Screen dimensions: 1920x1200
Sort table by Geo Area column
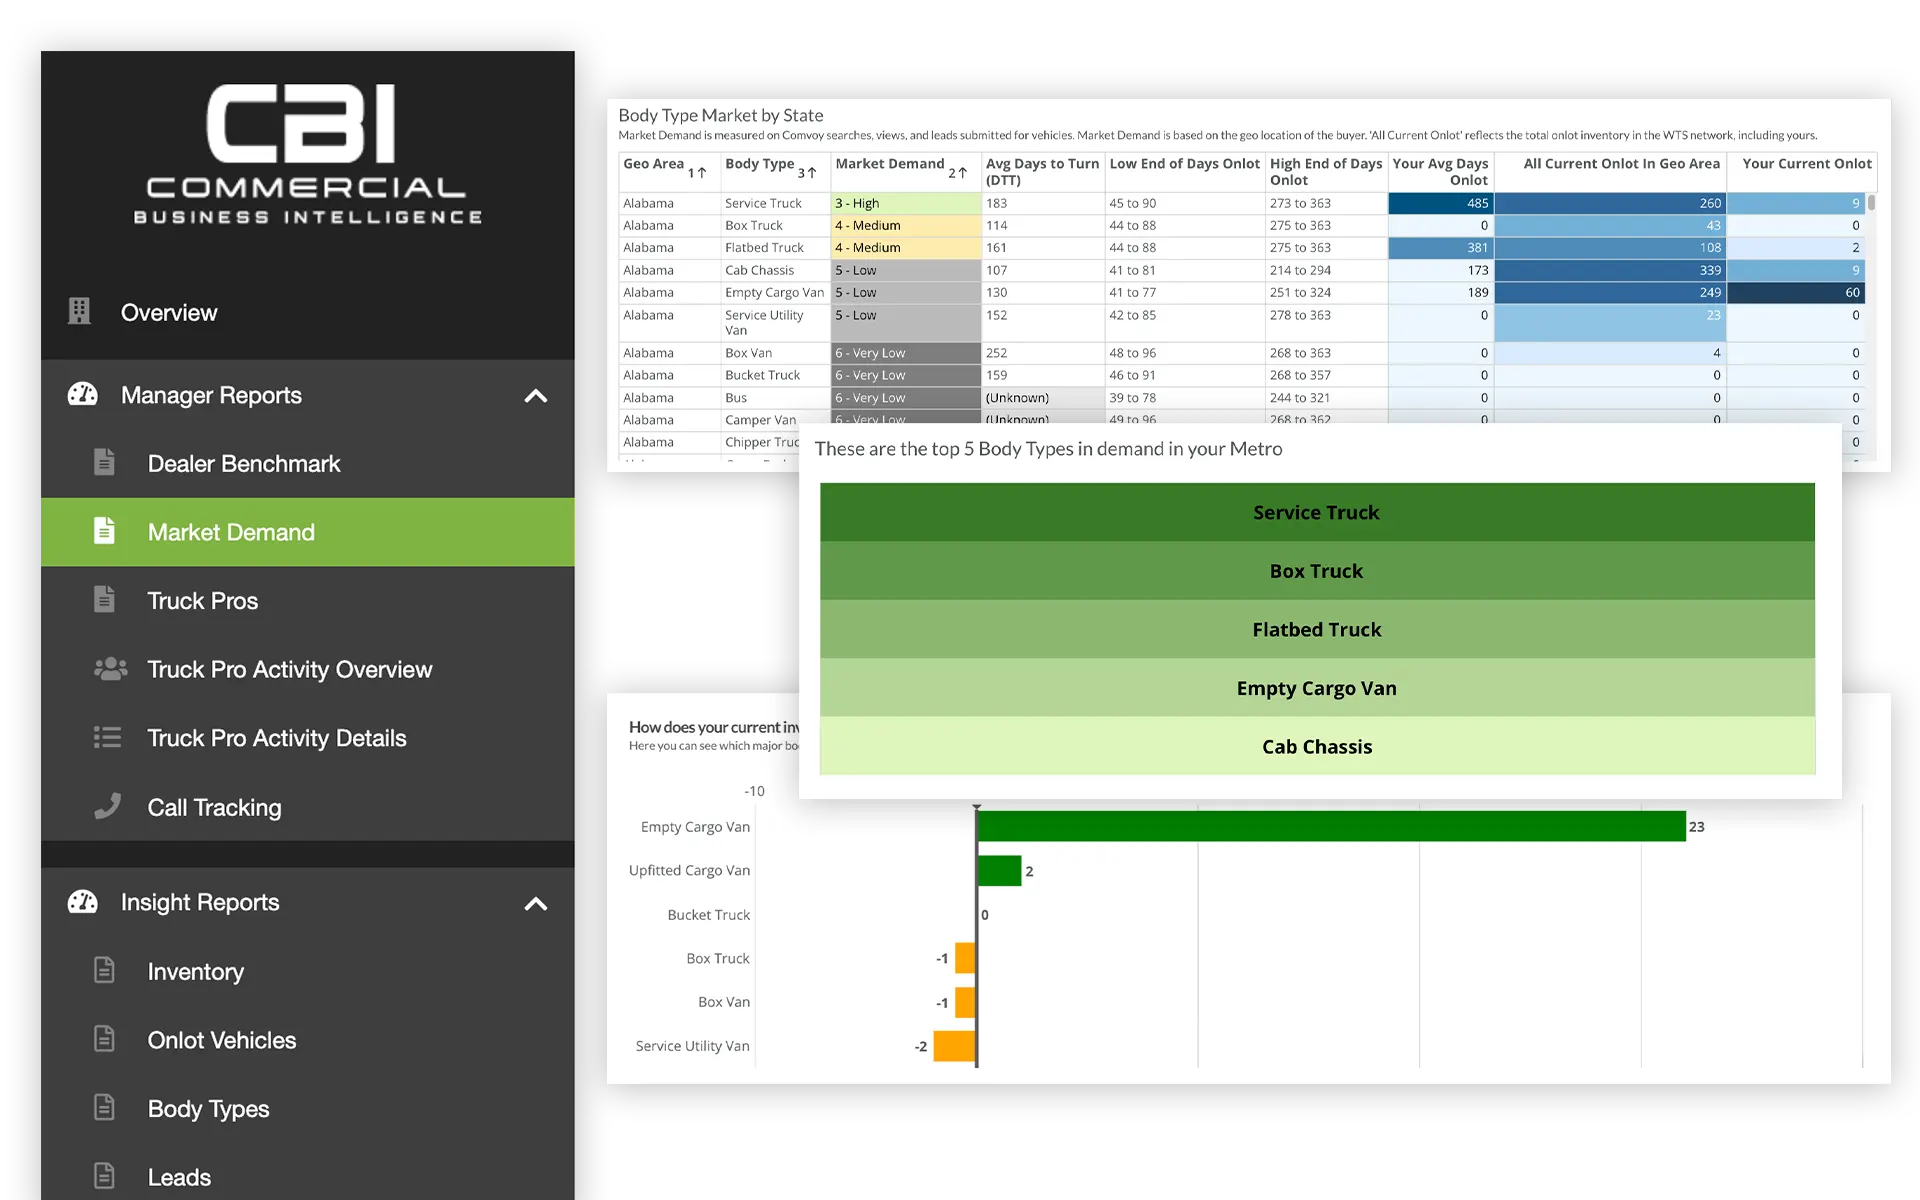coord(655,164)
